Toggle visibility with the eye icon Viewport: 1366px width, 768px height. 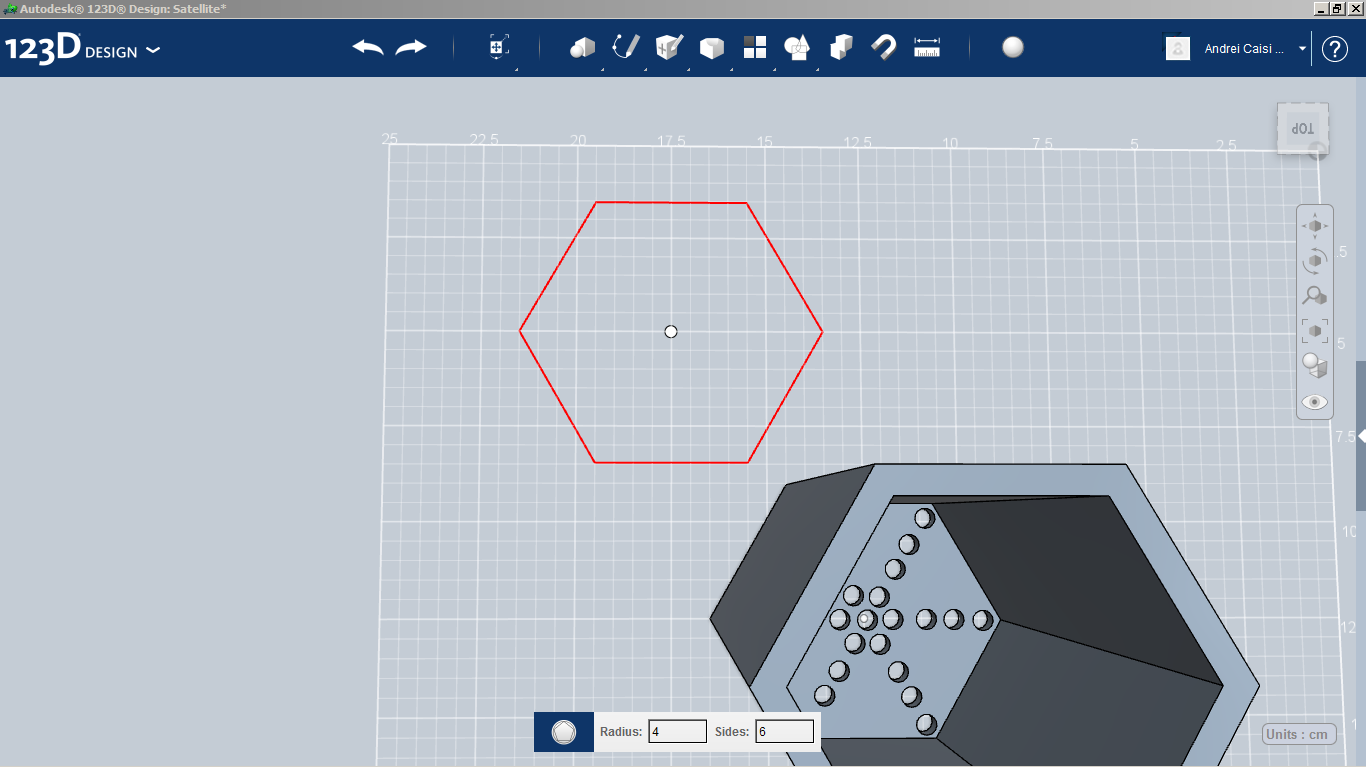point(1315,402)
